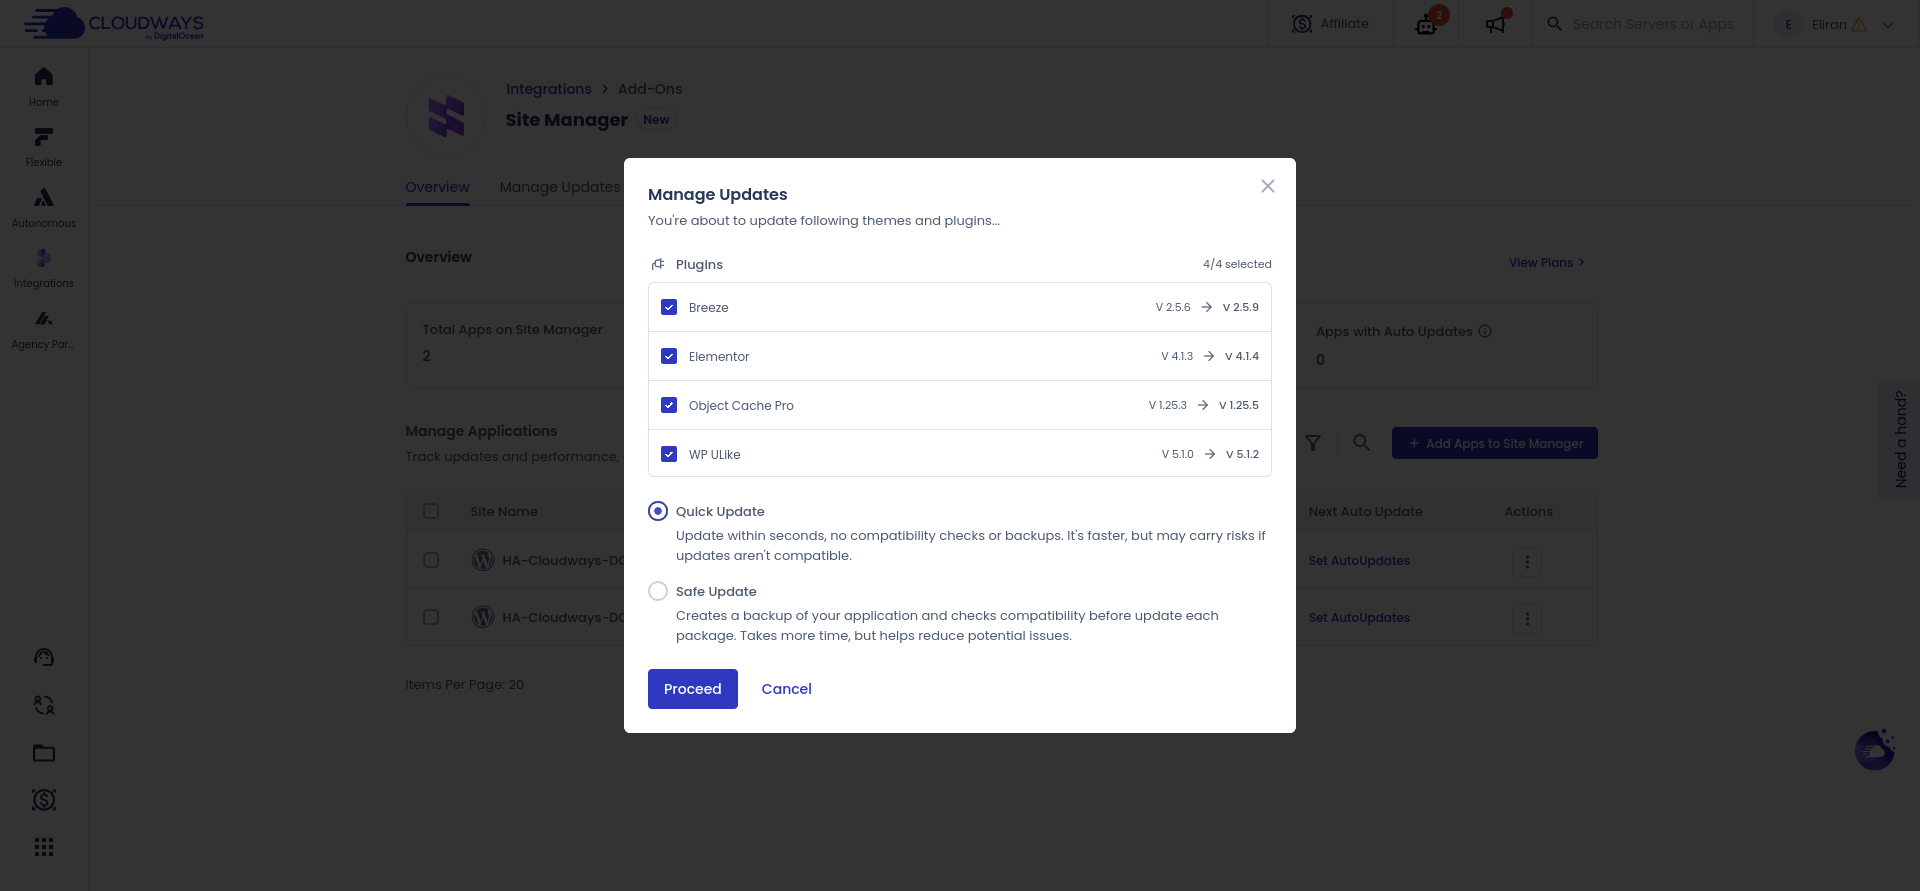Open the projects folder sidebar icon
The width and height of the screenshot is (1920, 891).
coord(44,753)
